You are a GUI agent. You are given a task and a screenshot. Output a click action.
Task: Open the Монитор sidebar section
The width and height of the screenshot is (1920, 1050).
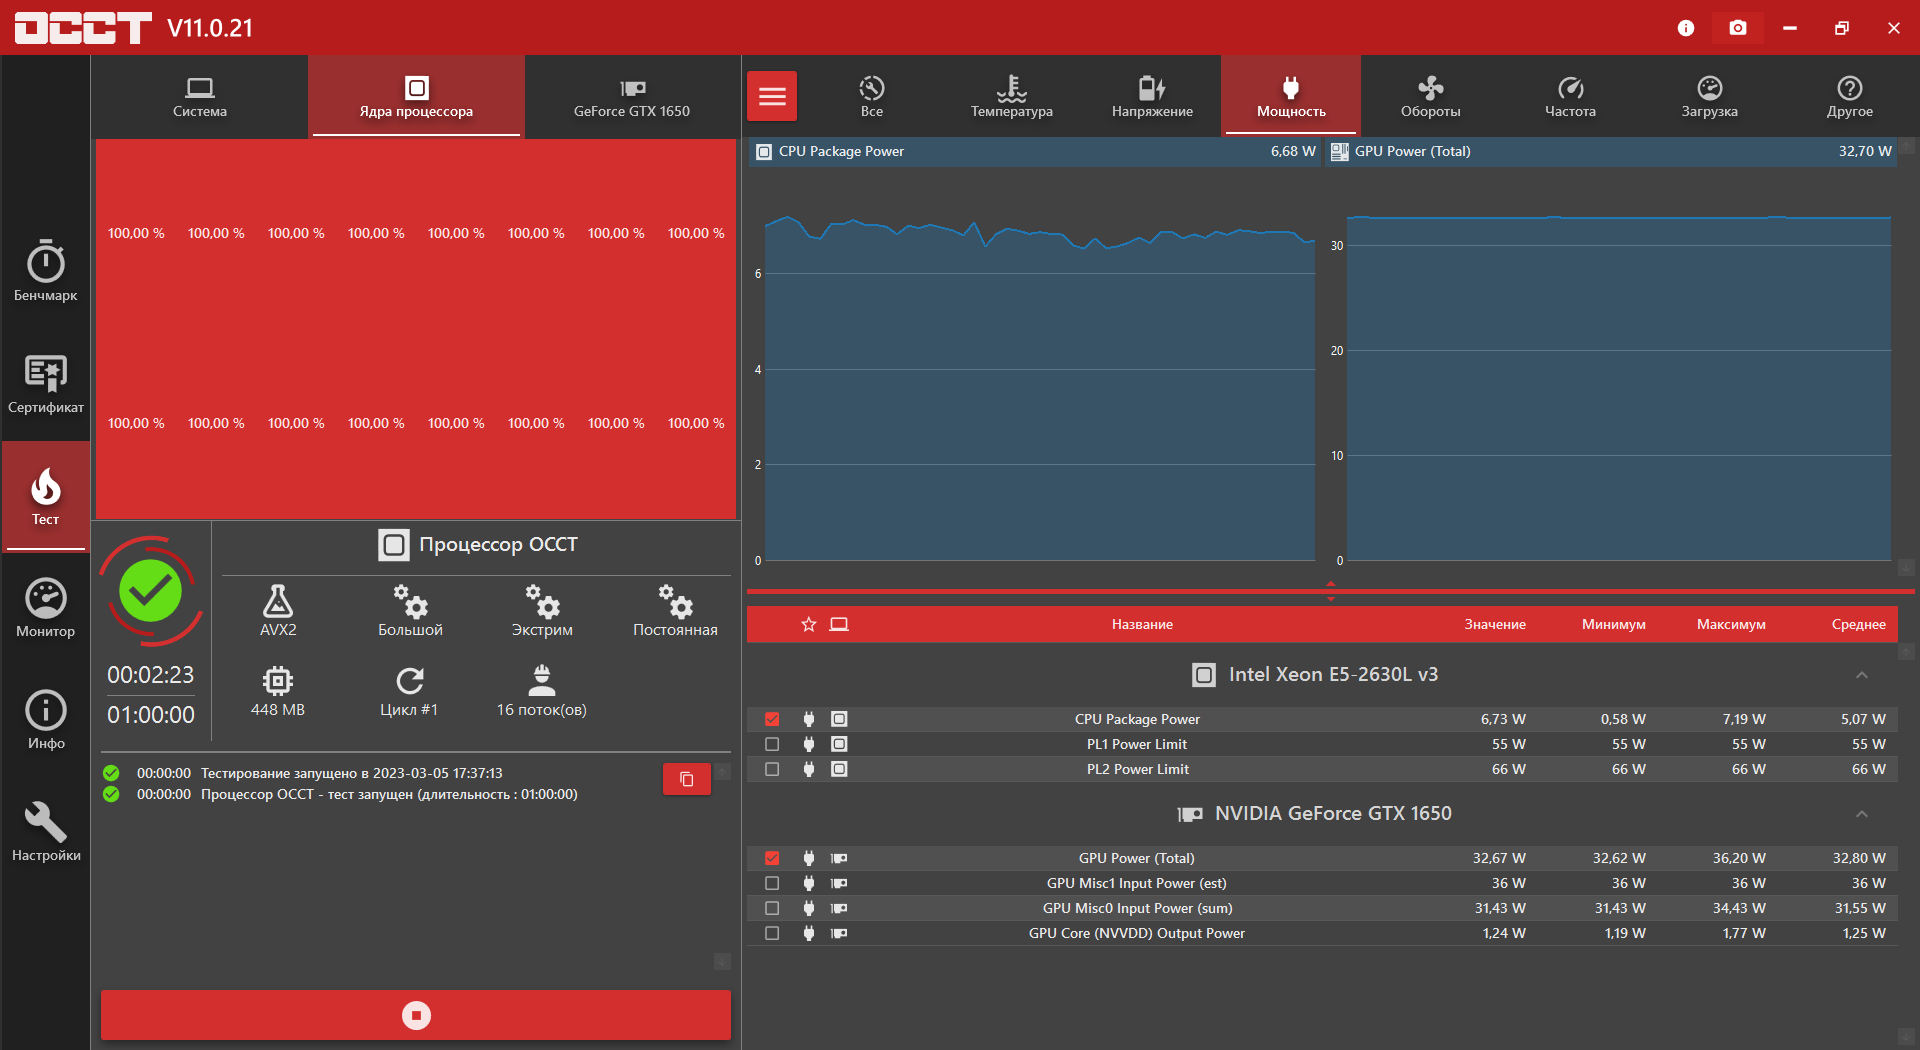point(45,608)
